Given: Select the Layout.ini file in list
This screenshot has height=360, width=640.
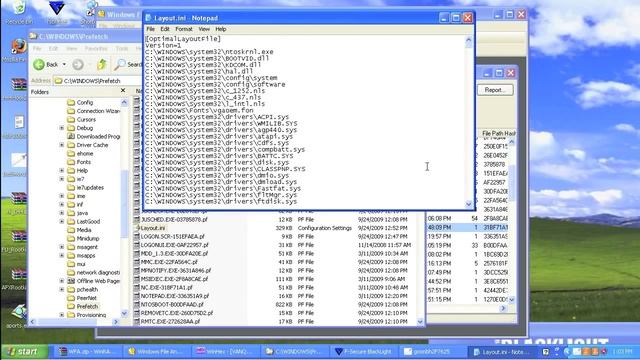Looking at the screenshot, I should (x=153, y=228).
